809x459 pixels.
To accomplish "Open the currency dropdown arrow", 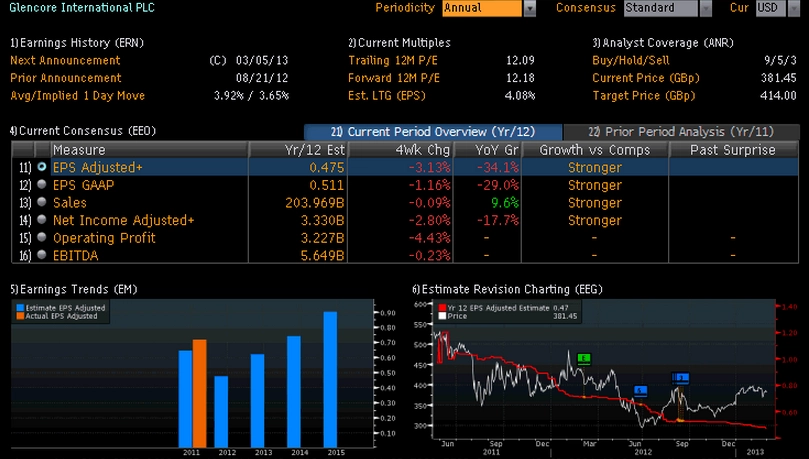I will 794,8.
